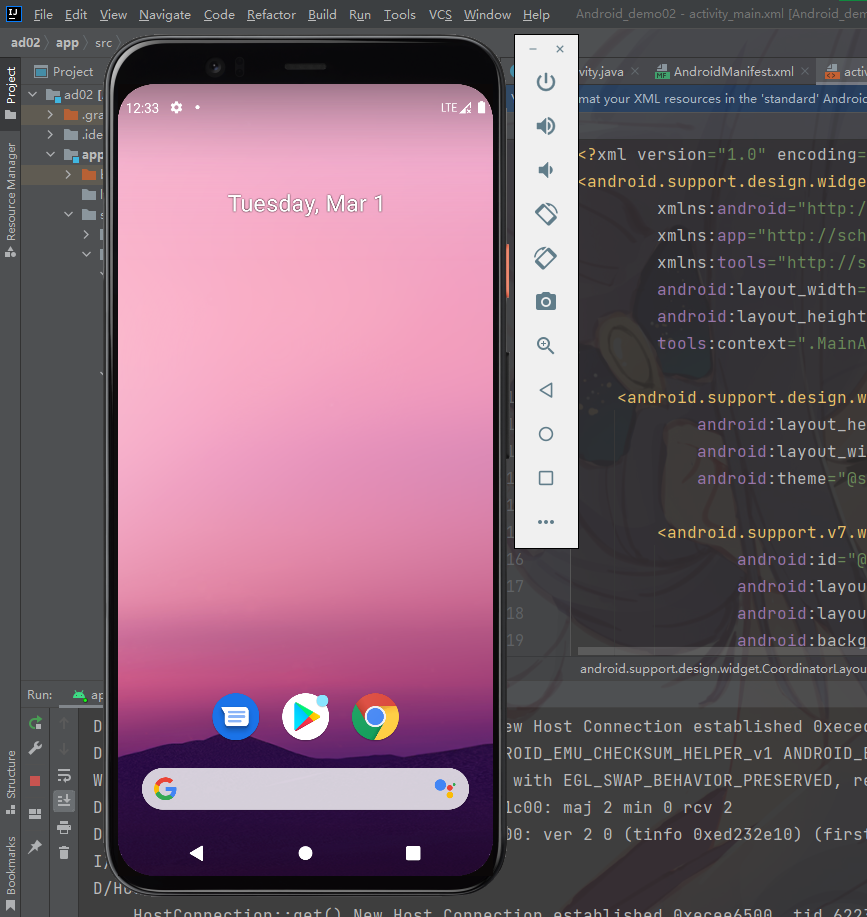Open the Project tool window sidebar tab
867x917 pixels.
11,92
